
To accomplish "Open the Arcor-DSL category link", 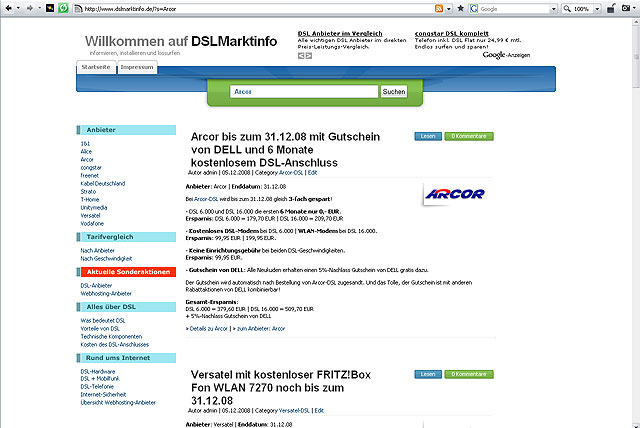I will (291, 173).
